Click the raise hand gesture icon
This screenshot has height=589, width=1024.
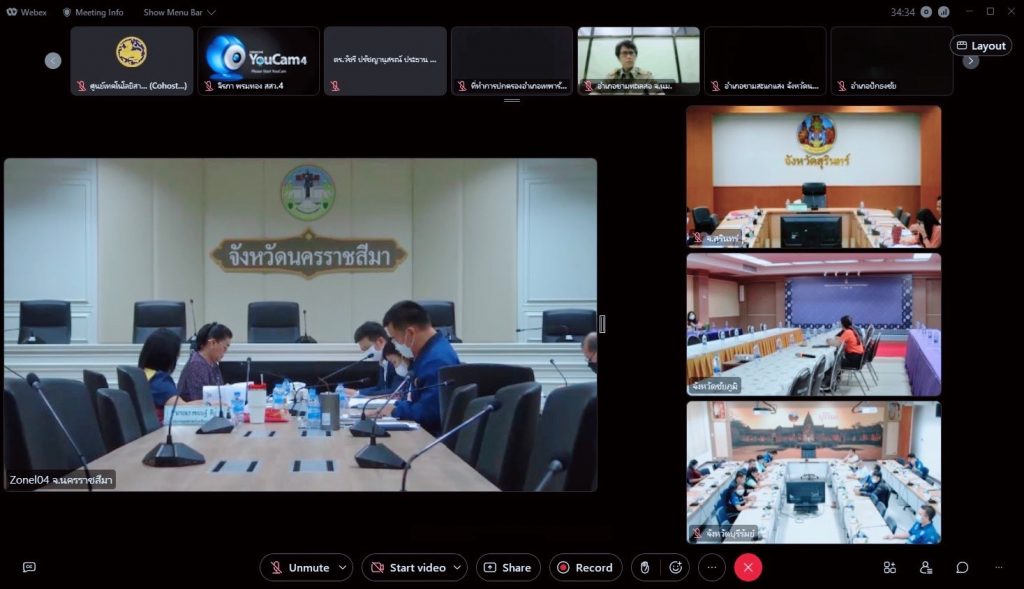645,567
